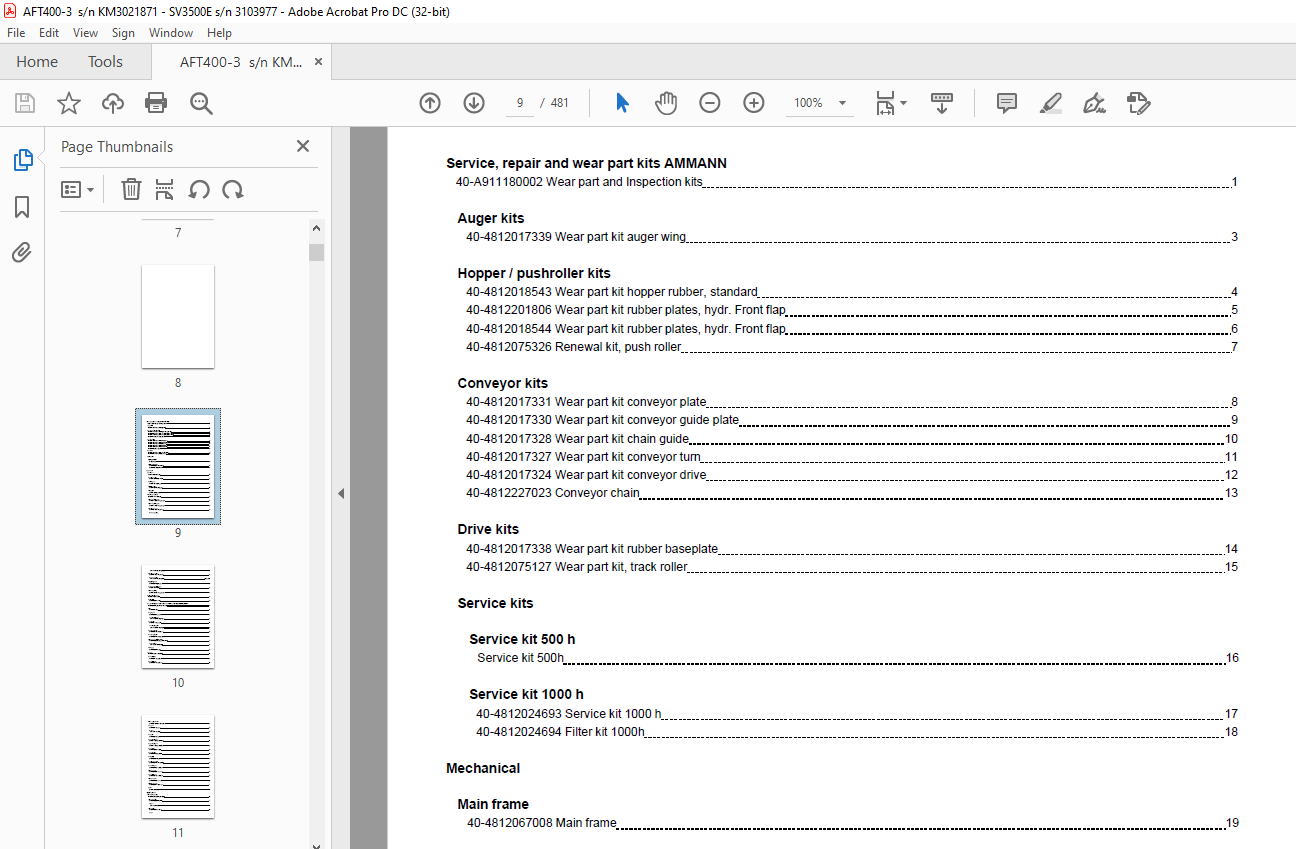
Task: Open the Bookmarks panel icon
Action: point(22,207)
